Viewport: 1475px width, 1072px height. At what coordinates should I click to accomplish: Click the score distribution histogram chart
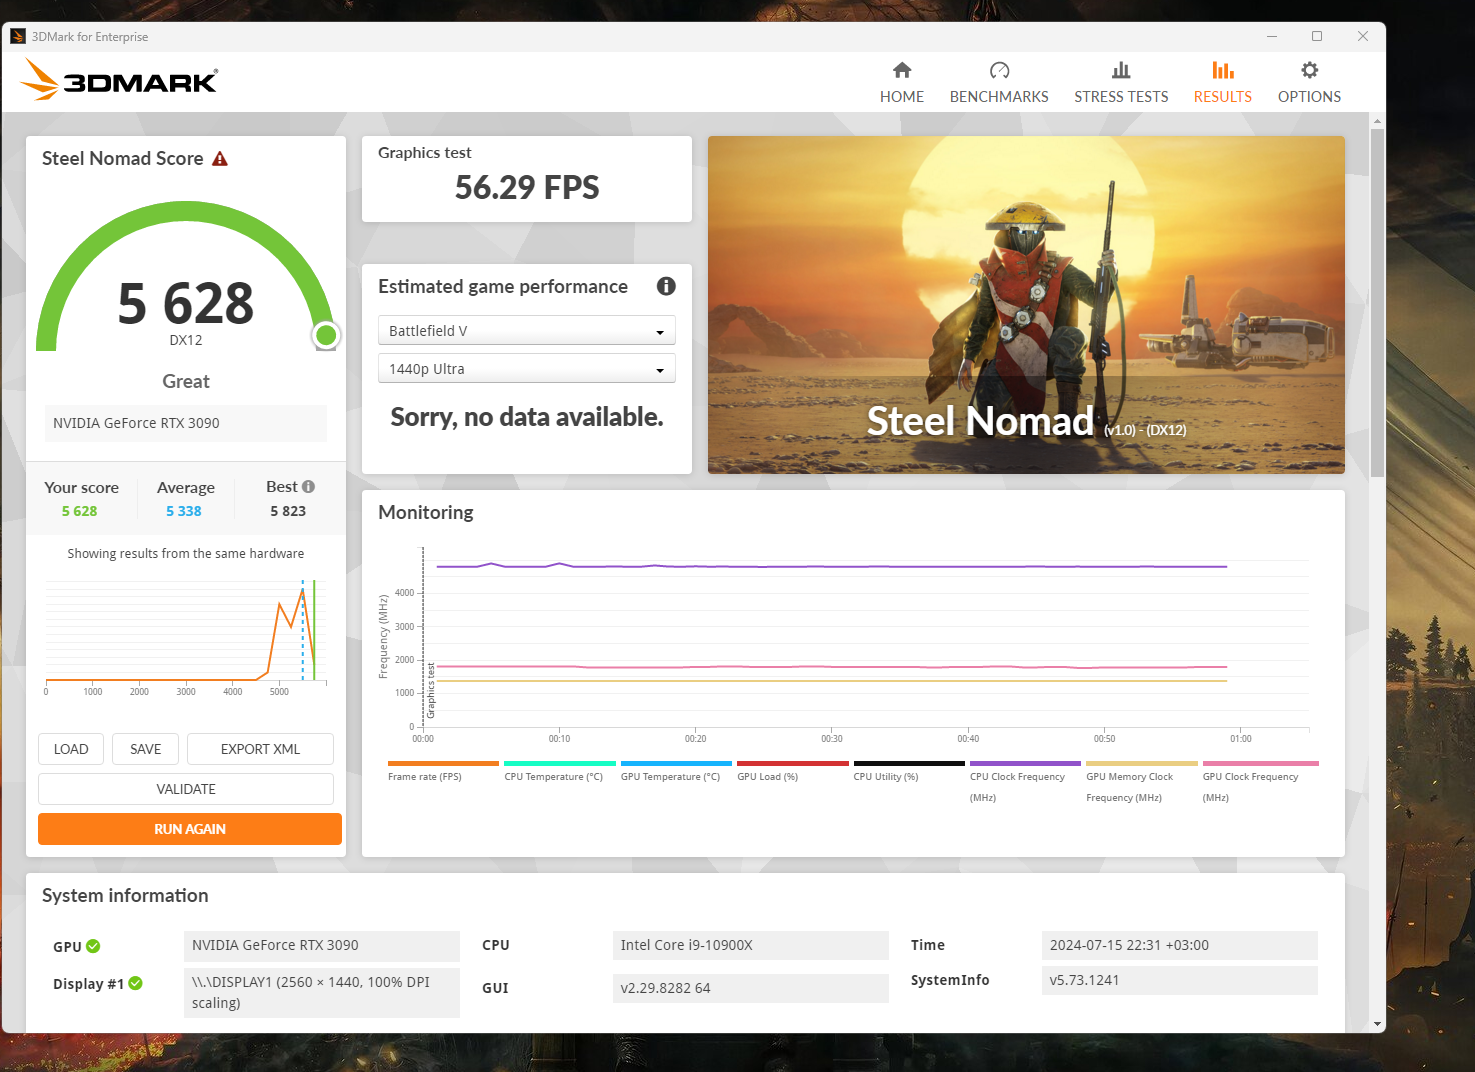(x=186, y=635)
